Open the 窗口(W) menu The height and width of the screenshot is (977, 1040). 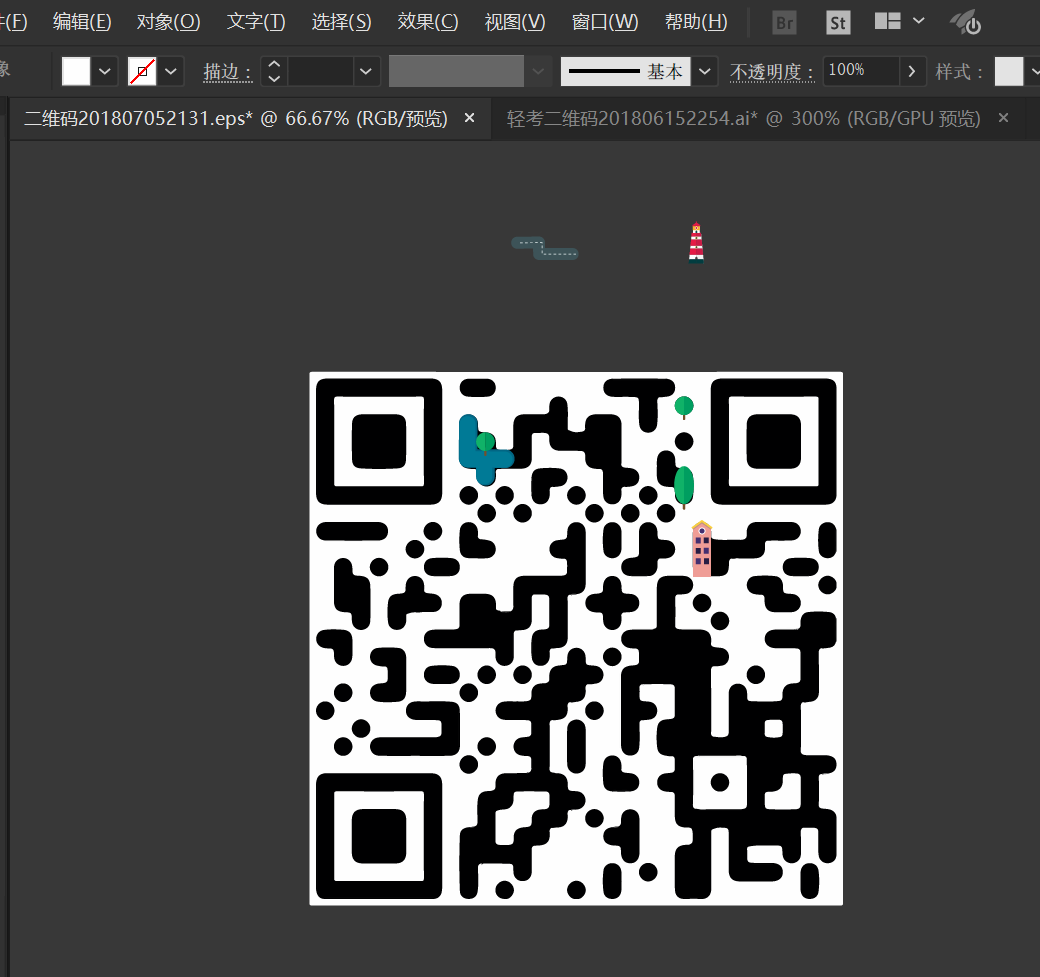click(x=605, y=22)
